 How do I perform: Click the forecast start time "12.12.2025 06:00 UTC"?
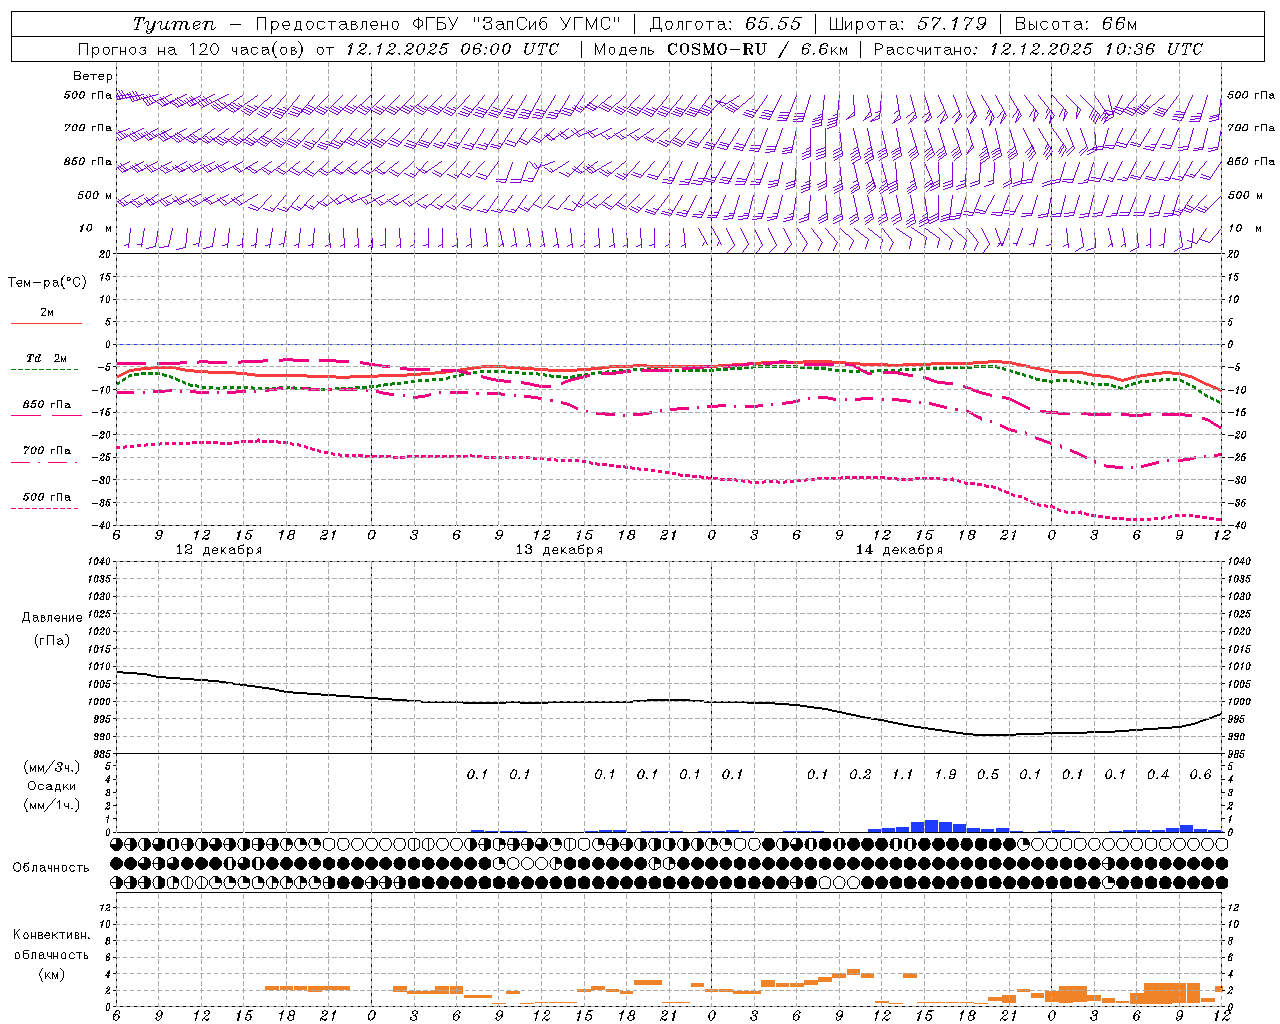click(x=452, y=49)
